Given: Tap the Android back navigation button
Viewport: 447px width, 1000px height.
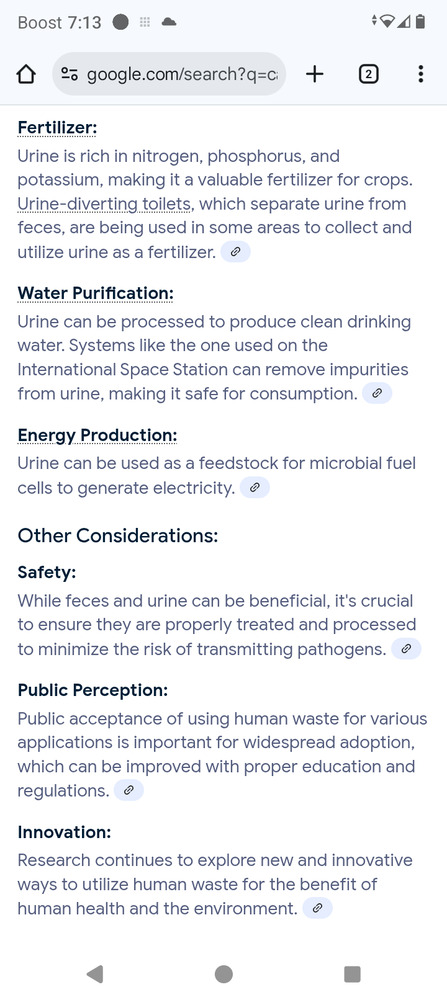Looking at the screenshot, I should [95, 974].
